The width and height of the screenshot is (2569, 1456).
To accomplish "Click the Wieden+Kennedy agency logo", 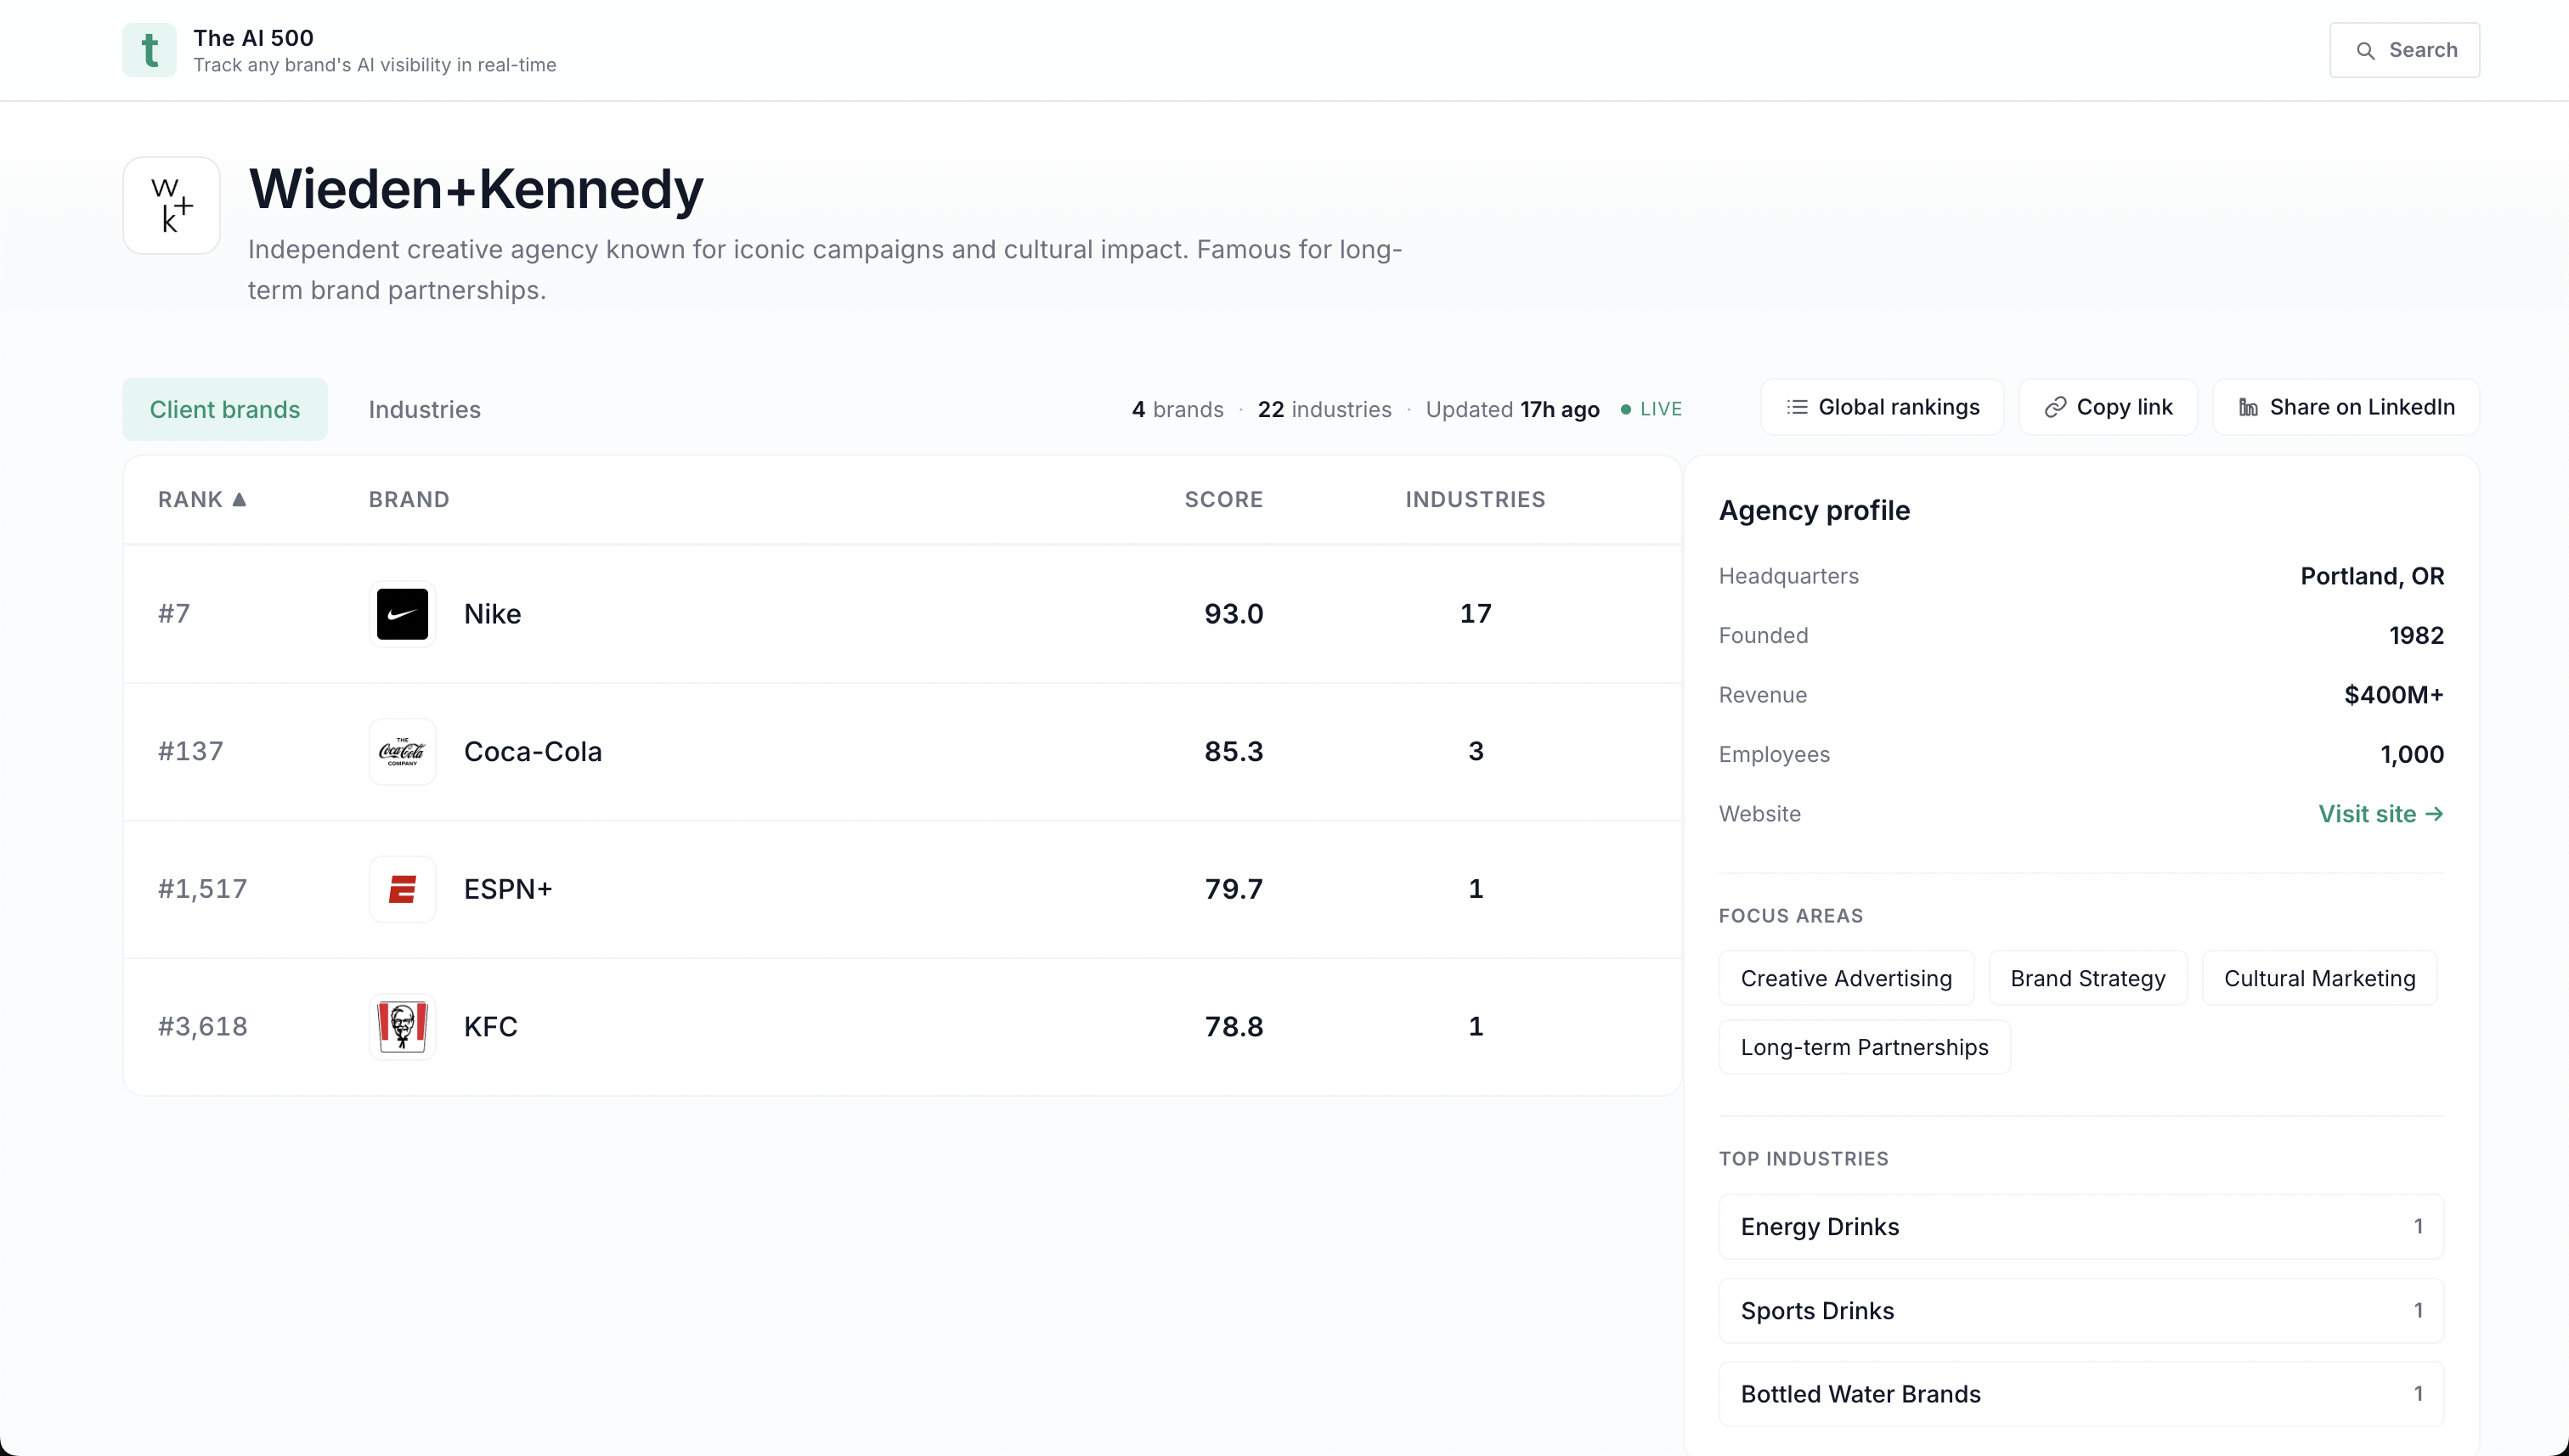I will pyautogui.click(x=171, y=205).
